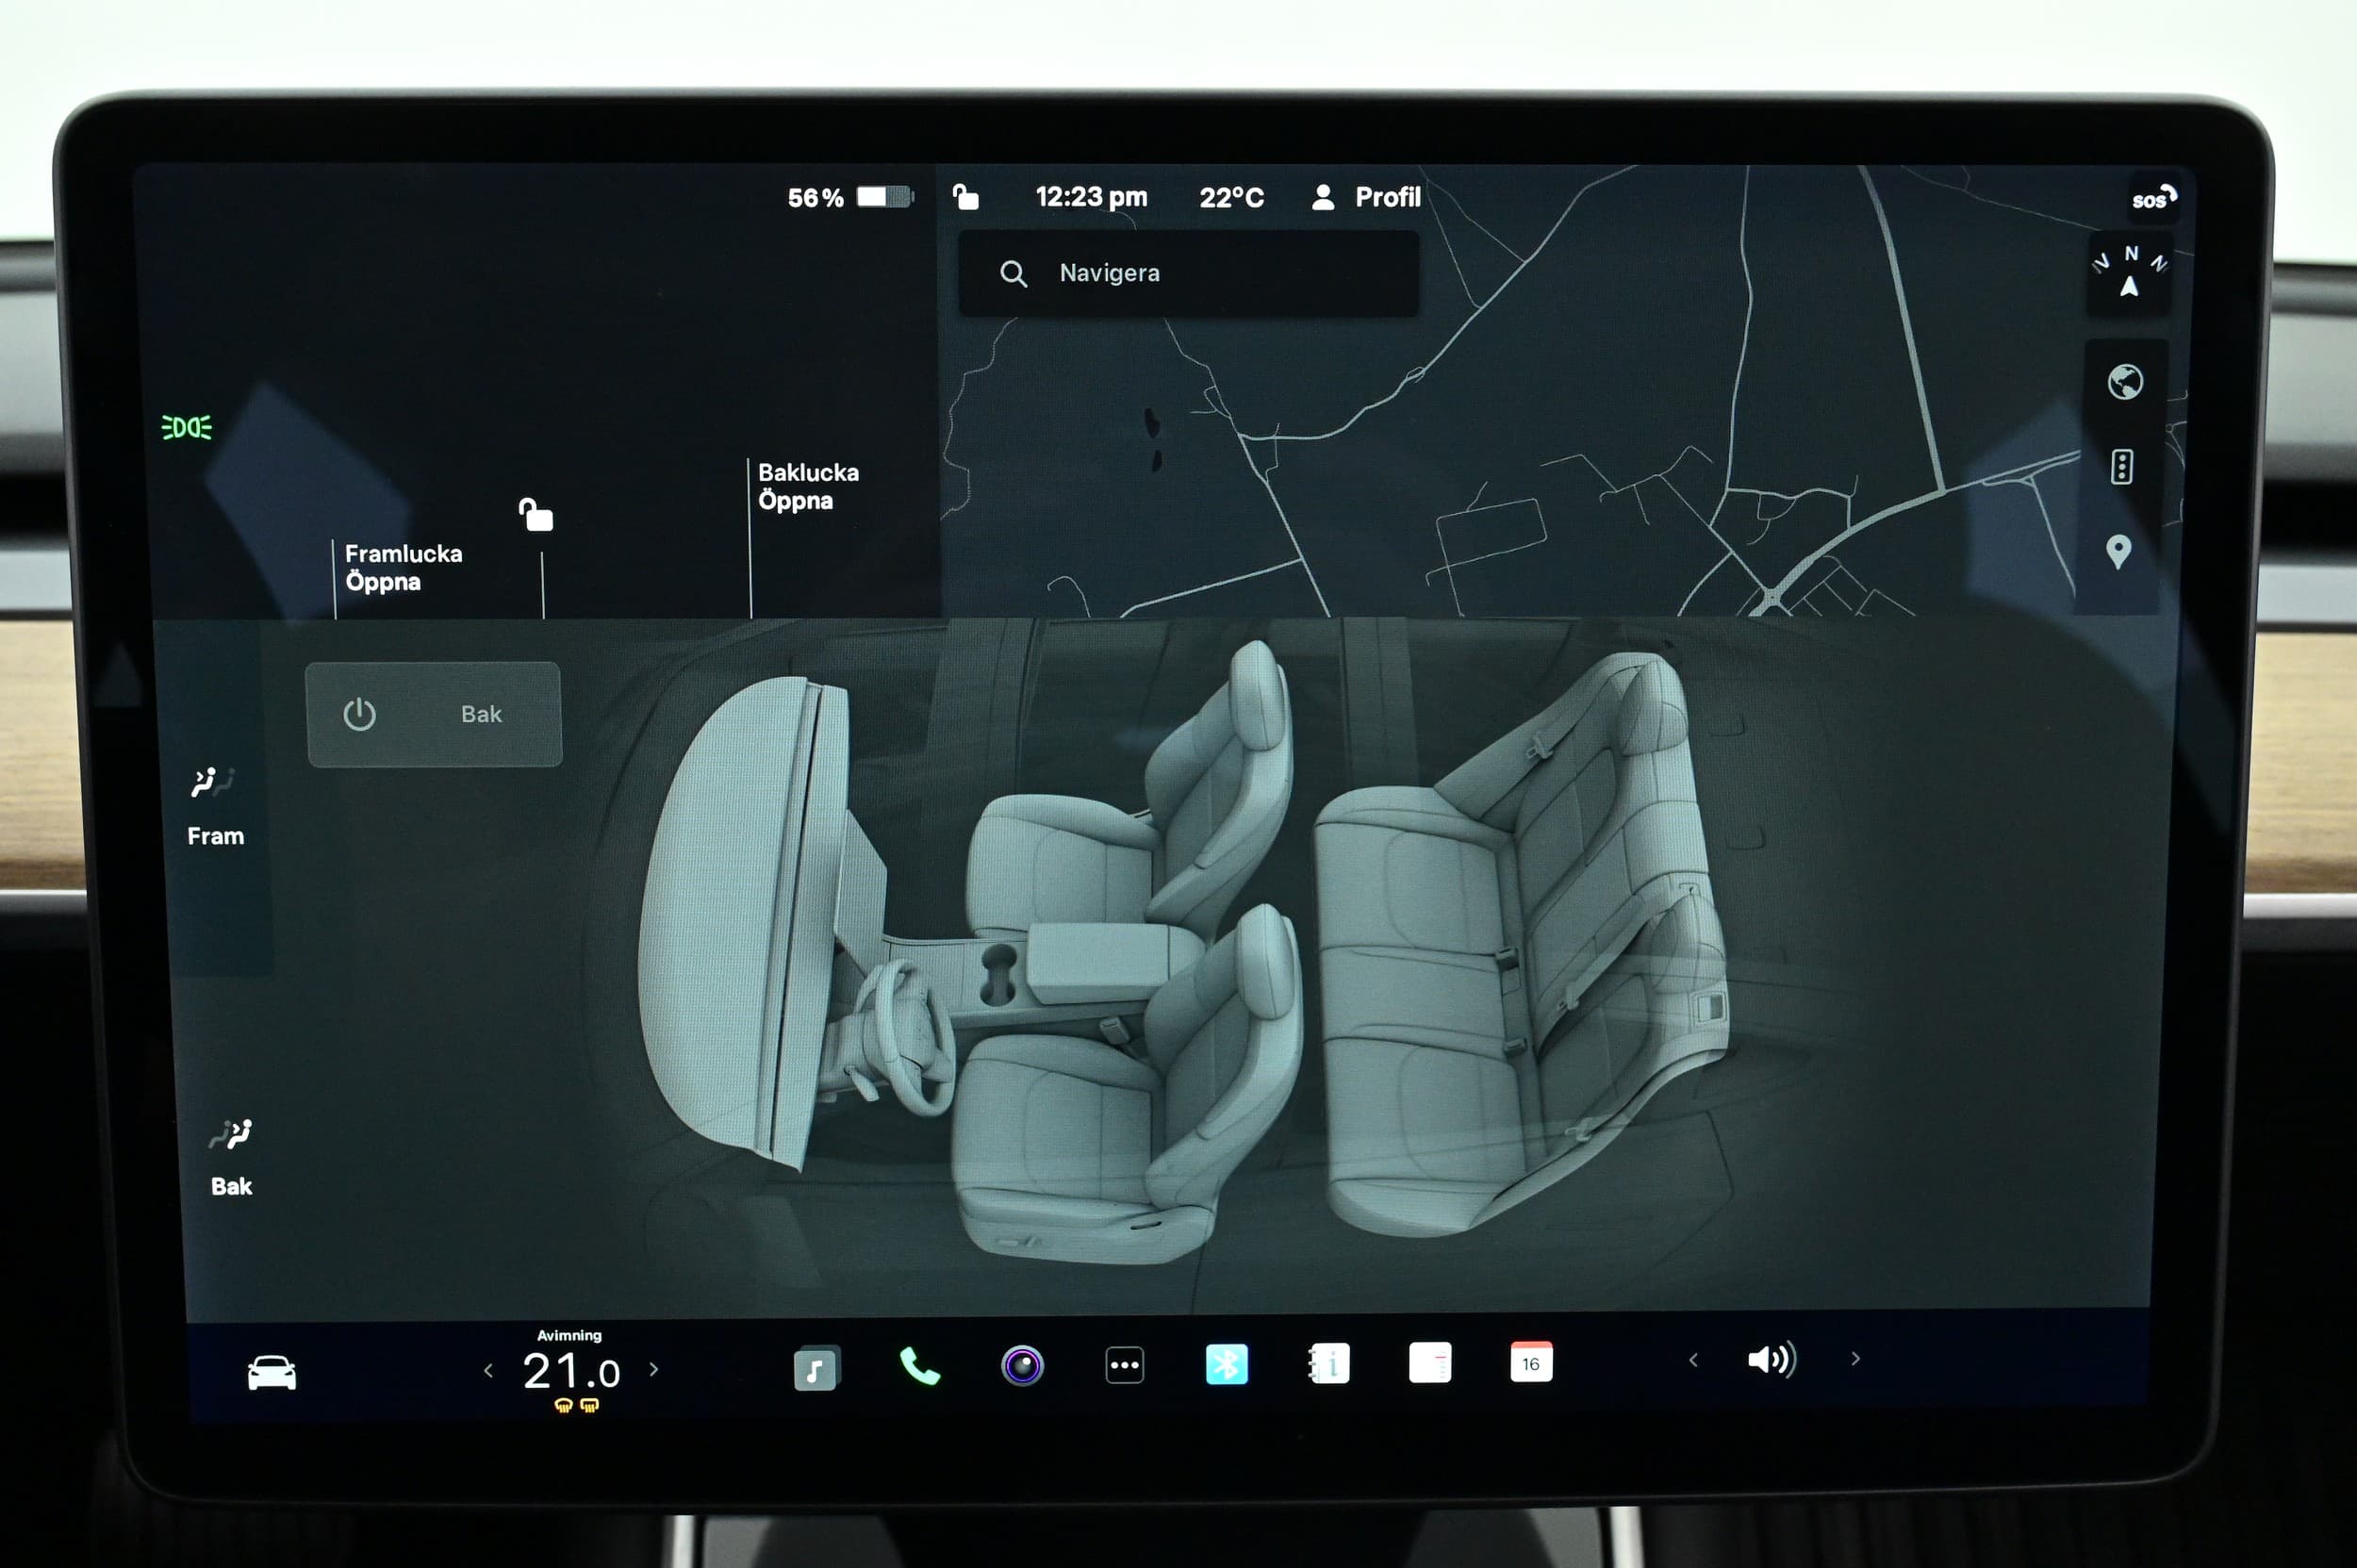
Task: Tap the SOS emergency icon
Action: [2153, 197]
